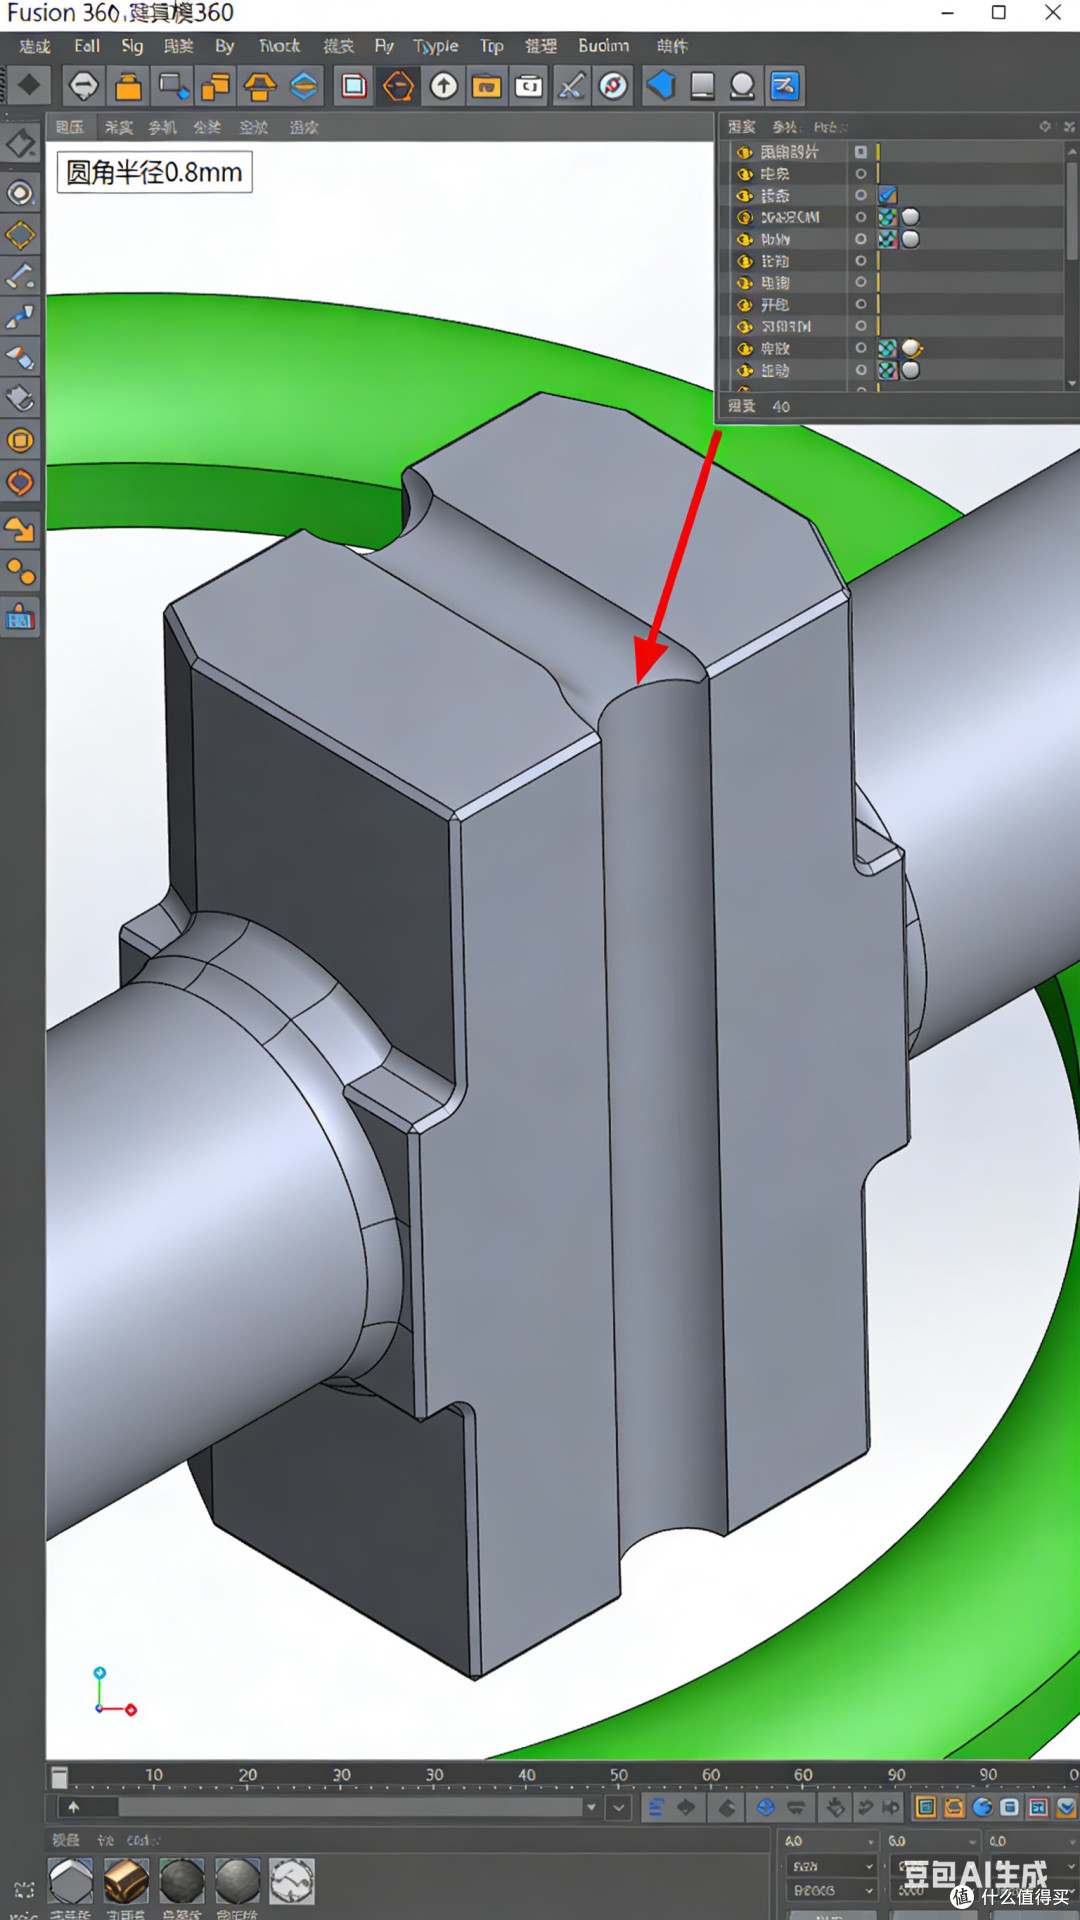Open the dropdown arrow beside the timeline range bar
Image resolution: width=1080 pixels, height=1920 pixels.
(591, 1807)
